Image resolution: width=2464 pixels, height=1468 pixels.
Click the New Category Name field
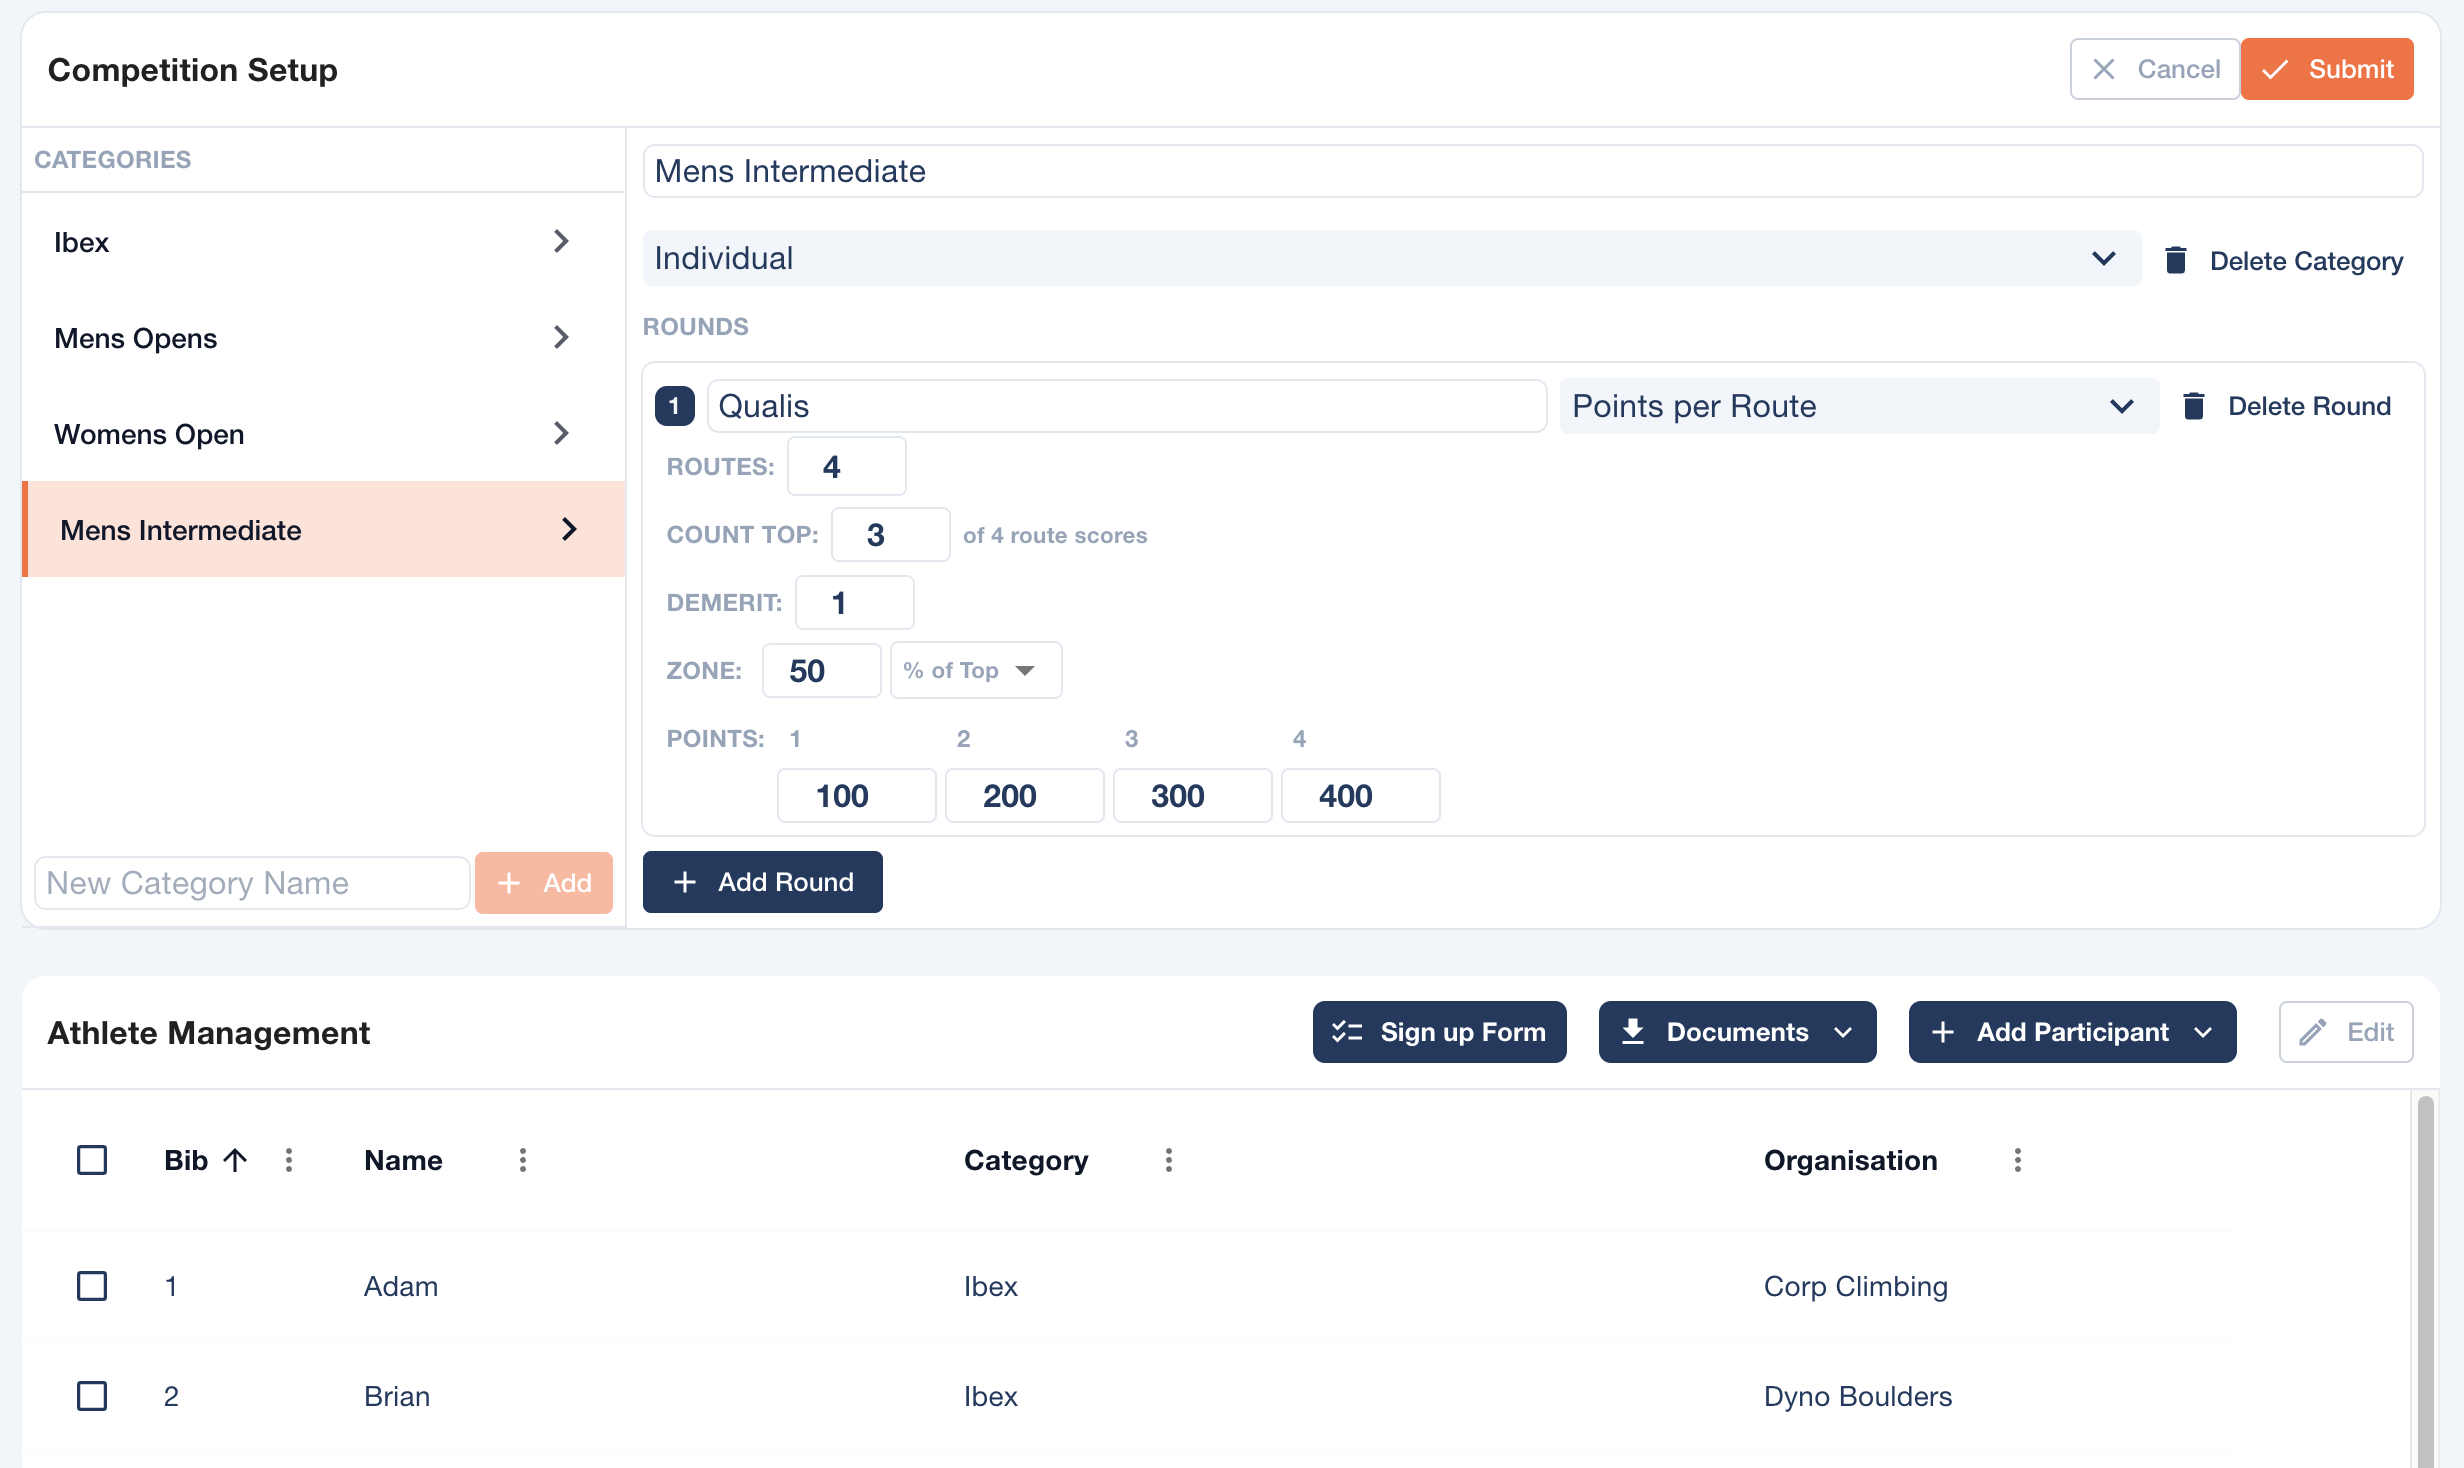[252, 883]
